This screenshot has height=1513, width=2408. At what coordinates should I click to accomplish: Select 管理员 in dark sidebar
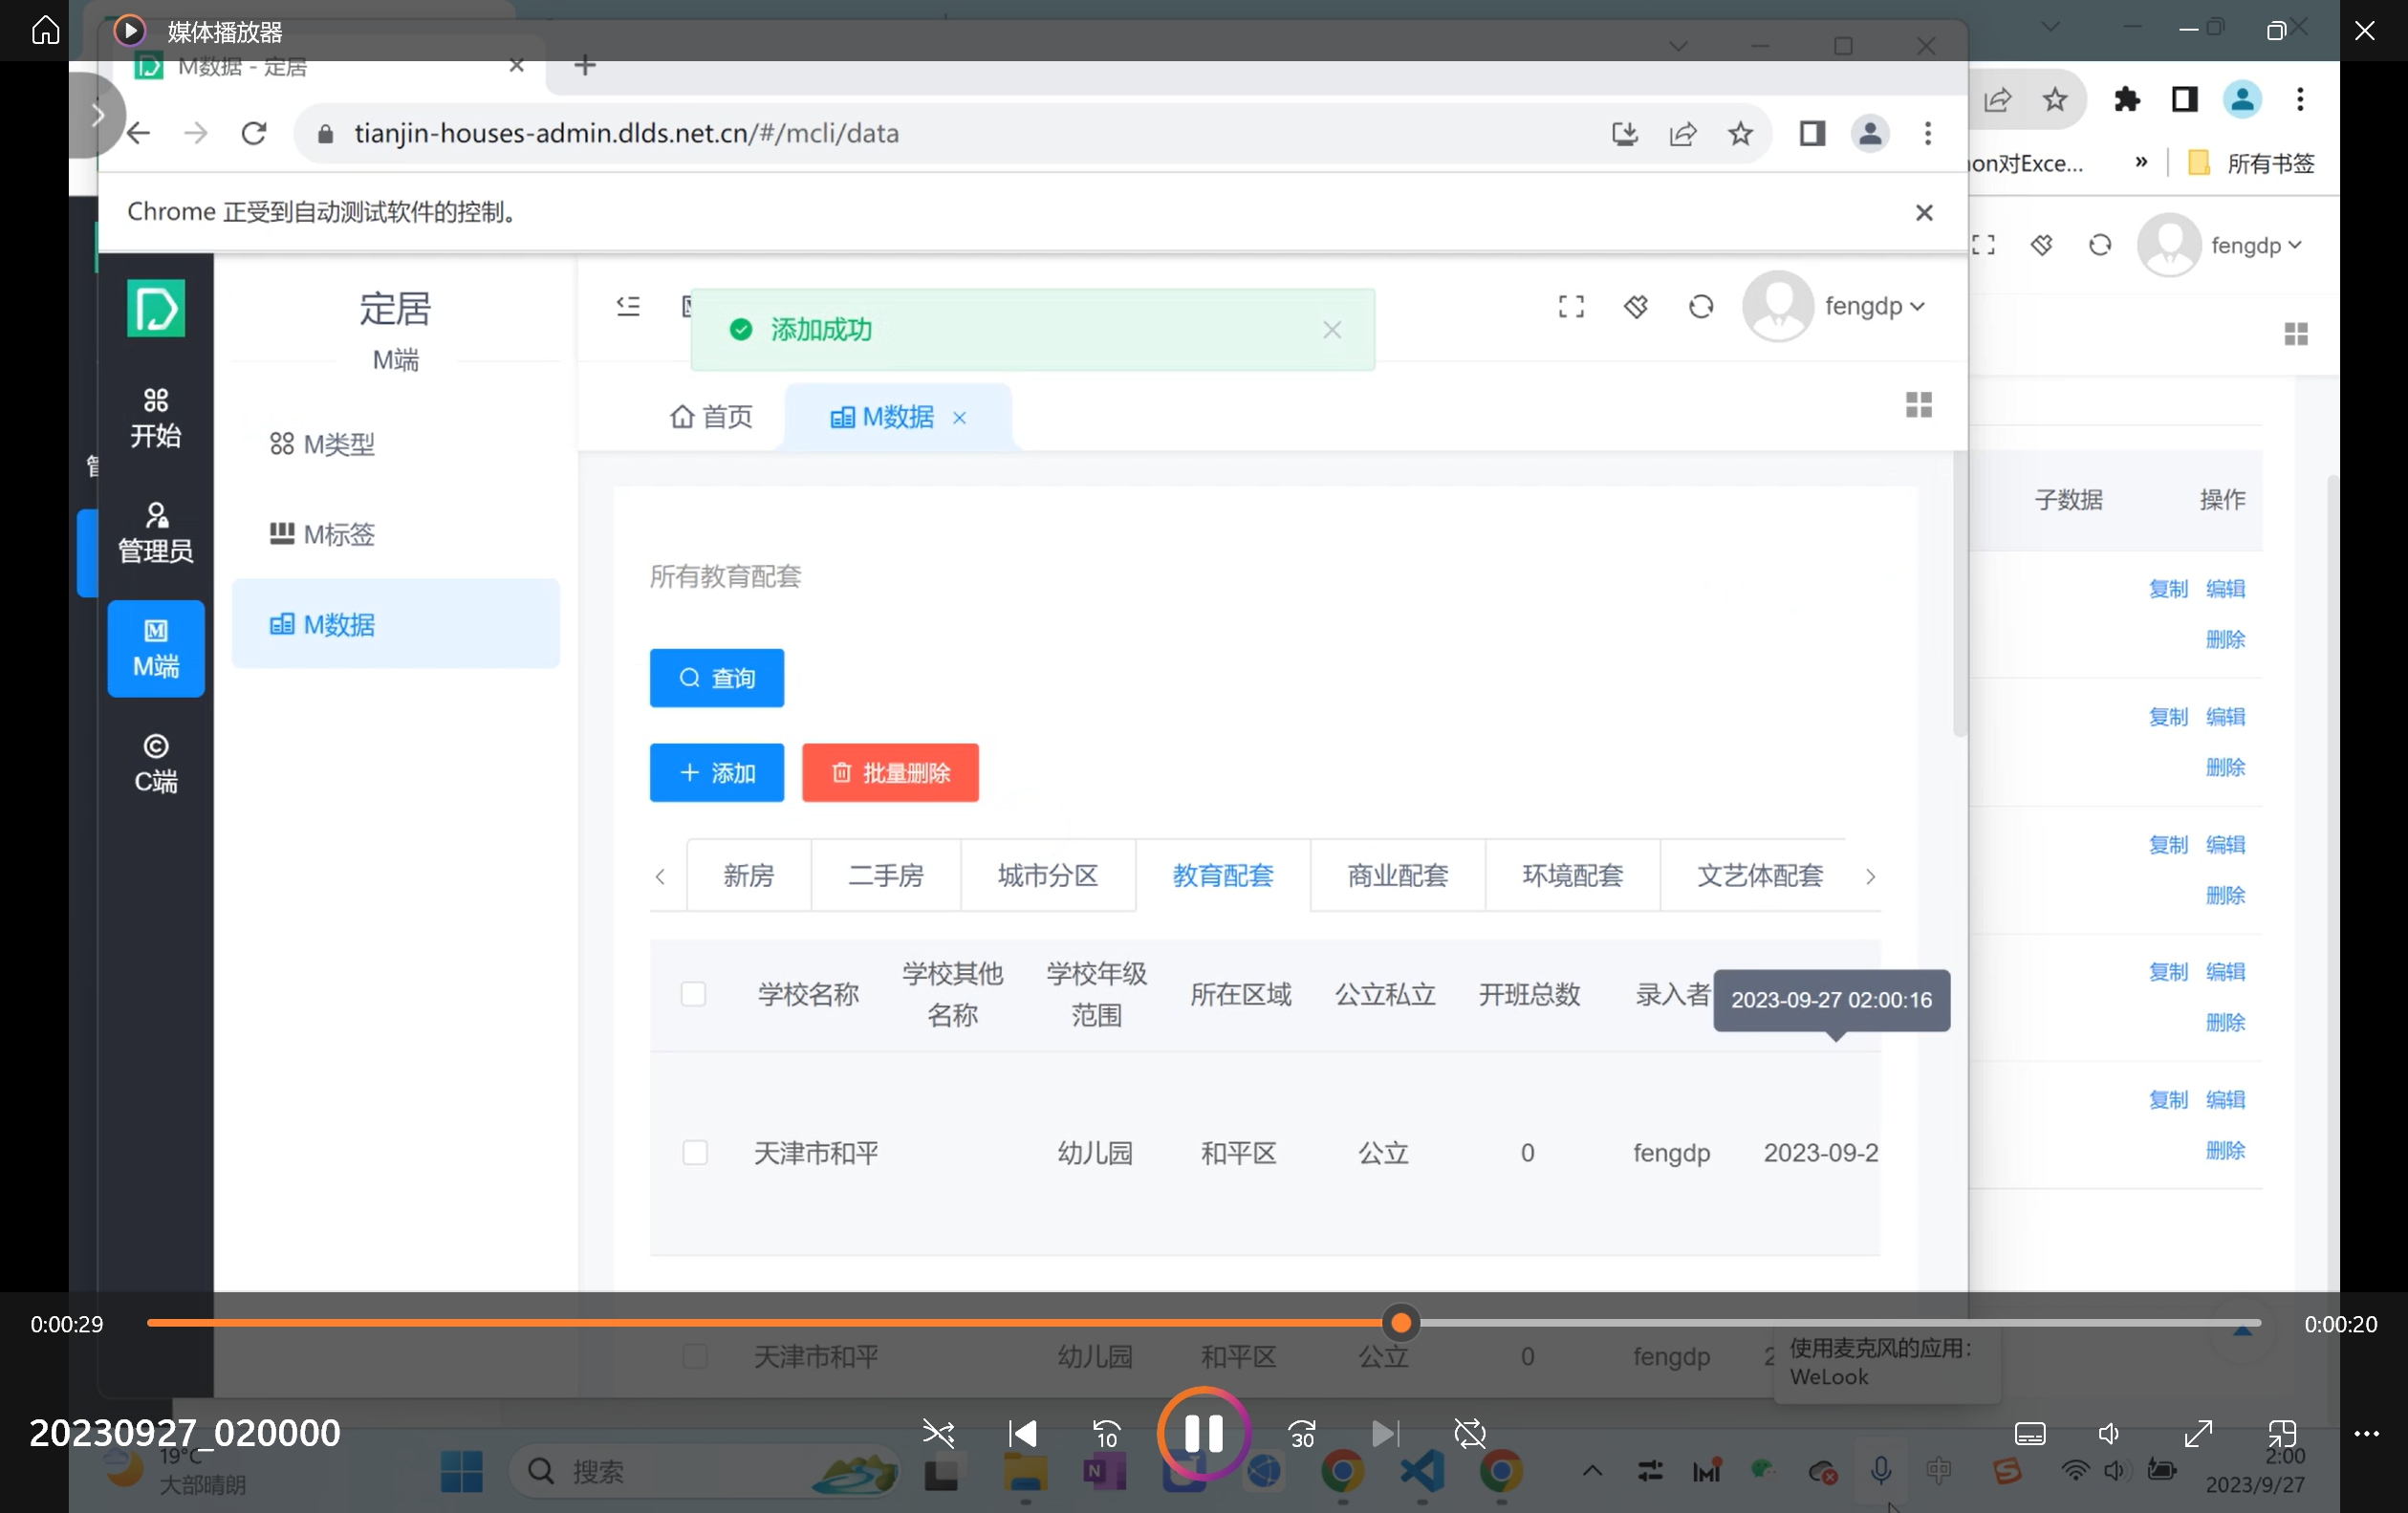156,533
